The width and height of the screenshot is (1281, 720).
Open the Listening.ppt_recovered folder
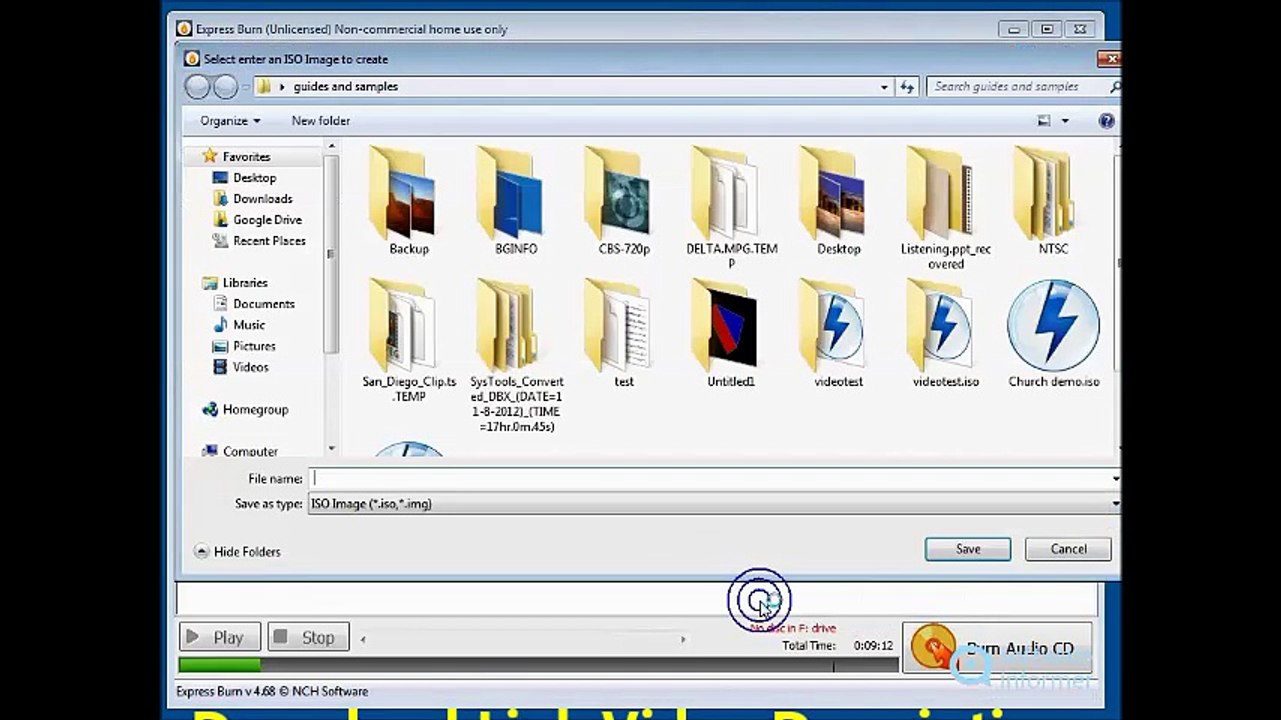pos(946,207)
